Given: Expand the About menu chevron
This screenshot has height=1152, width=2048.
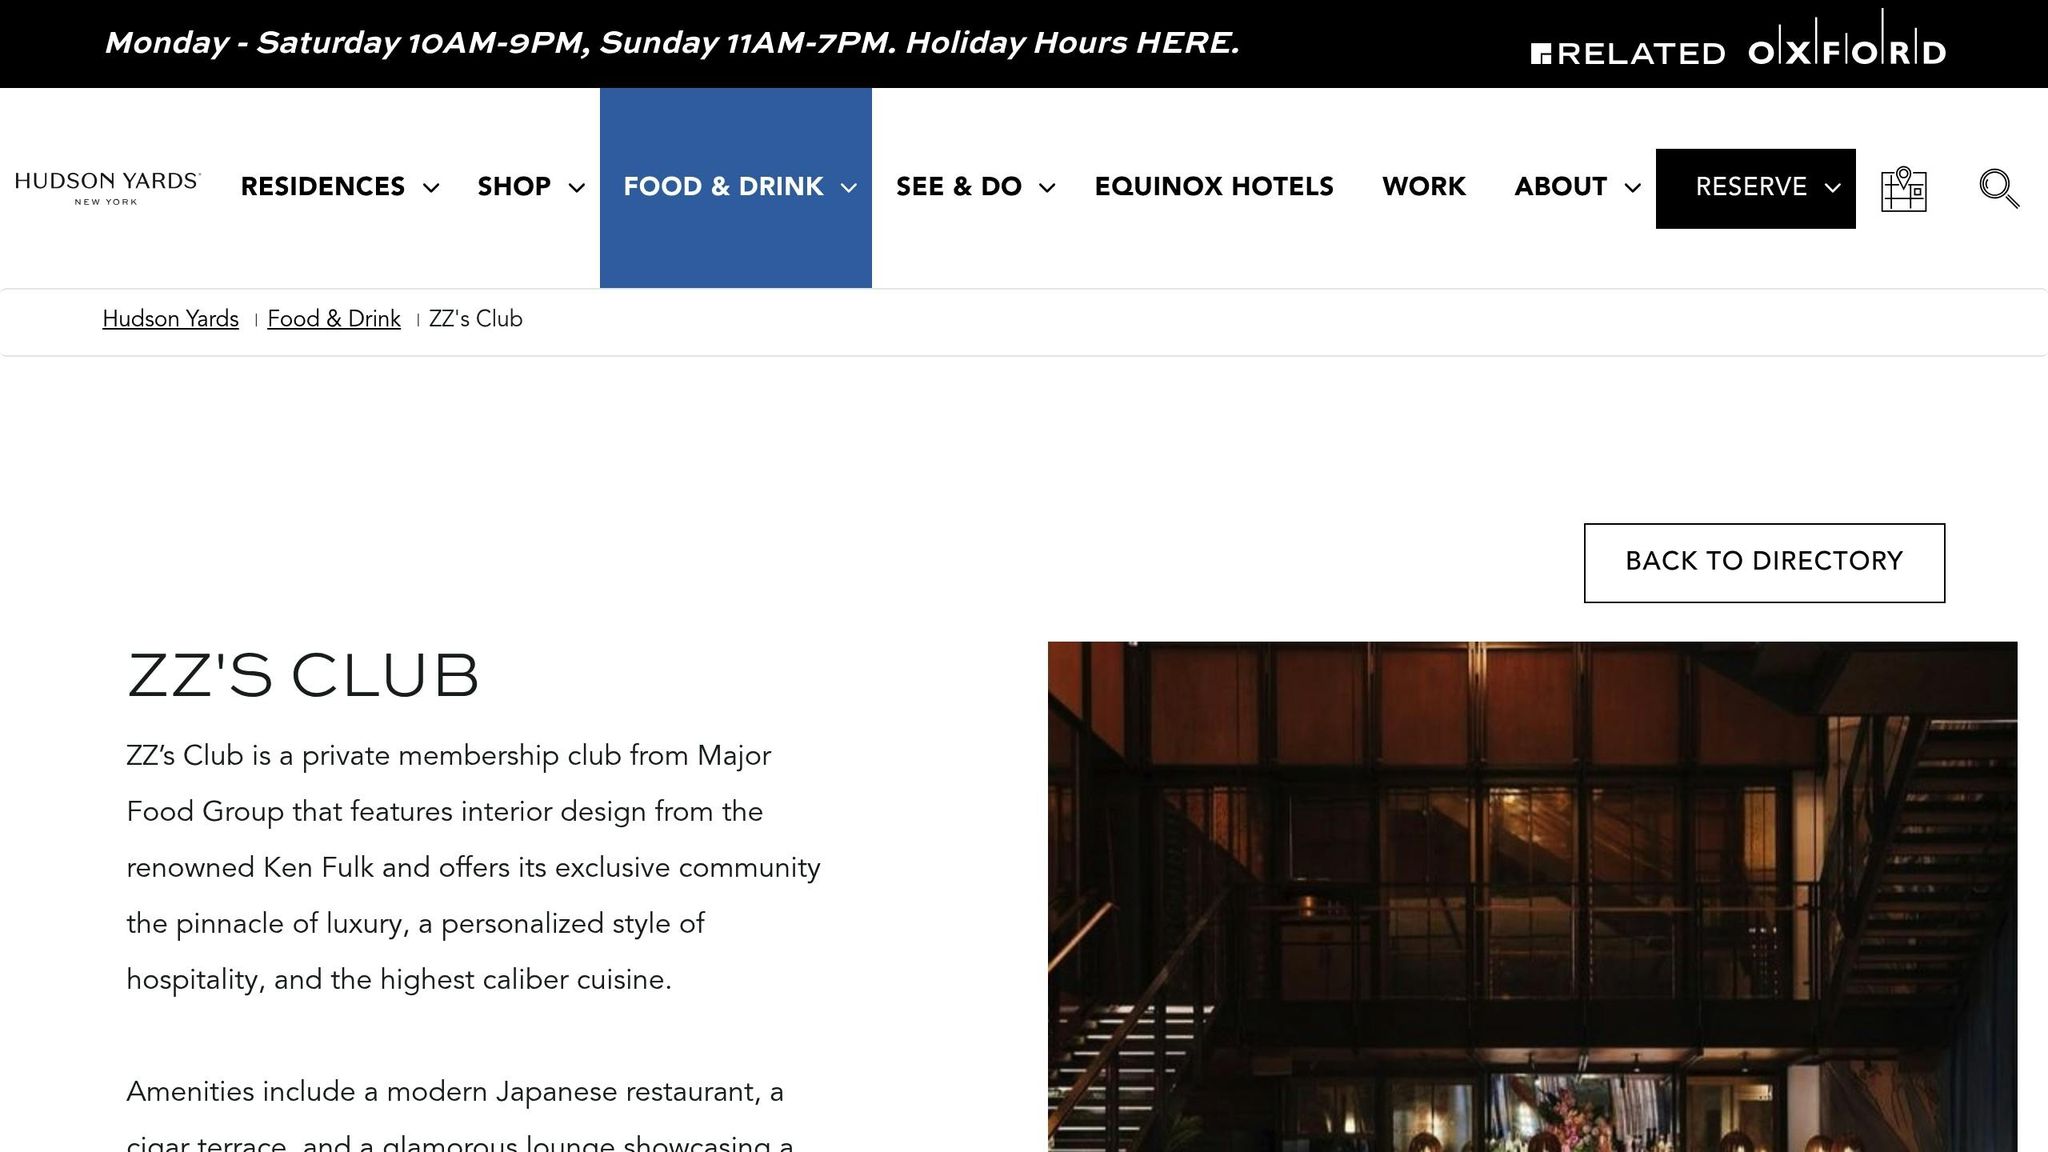Looking at the screenshot, I should click(x=1632, y=188).
